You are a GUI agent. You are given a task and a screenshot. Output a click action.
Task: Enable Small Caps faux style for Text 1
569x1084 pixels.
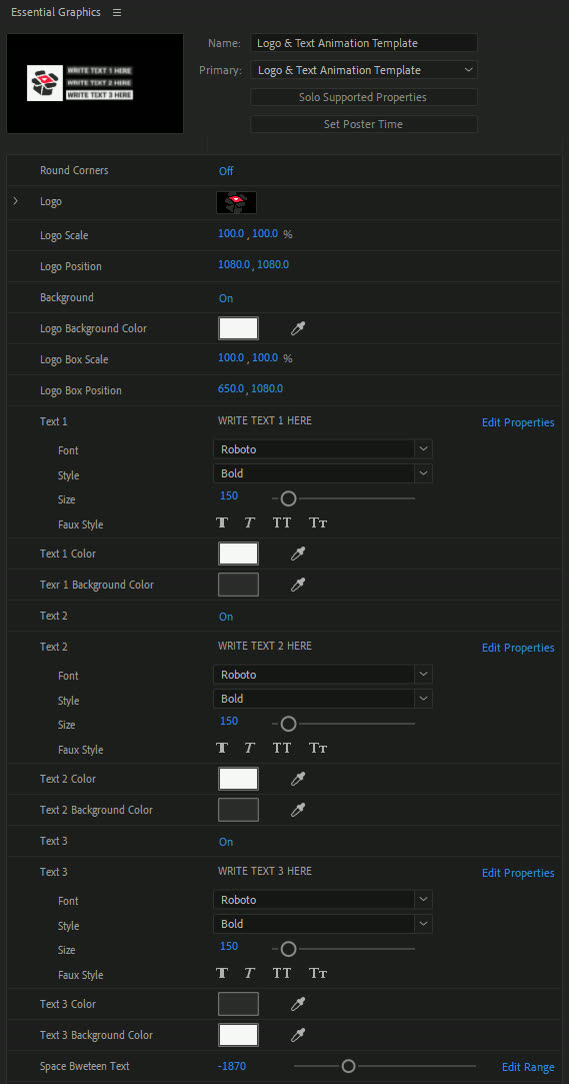tap(318, 523)
